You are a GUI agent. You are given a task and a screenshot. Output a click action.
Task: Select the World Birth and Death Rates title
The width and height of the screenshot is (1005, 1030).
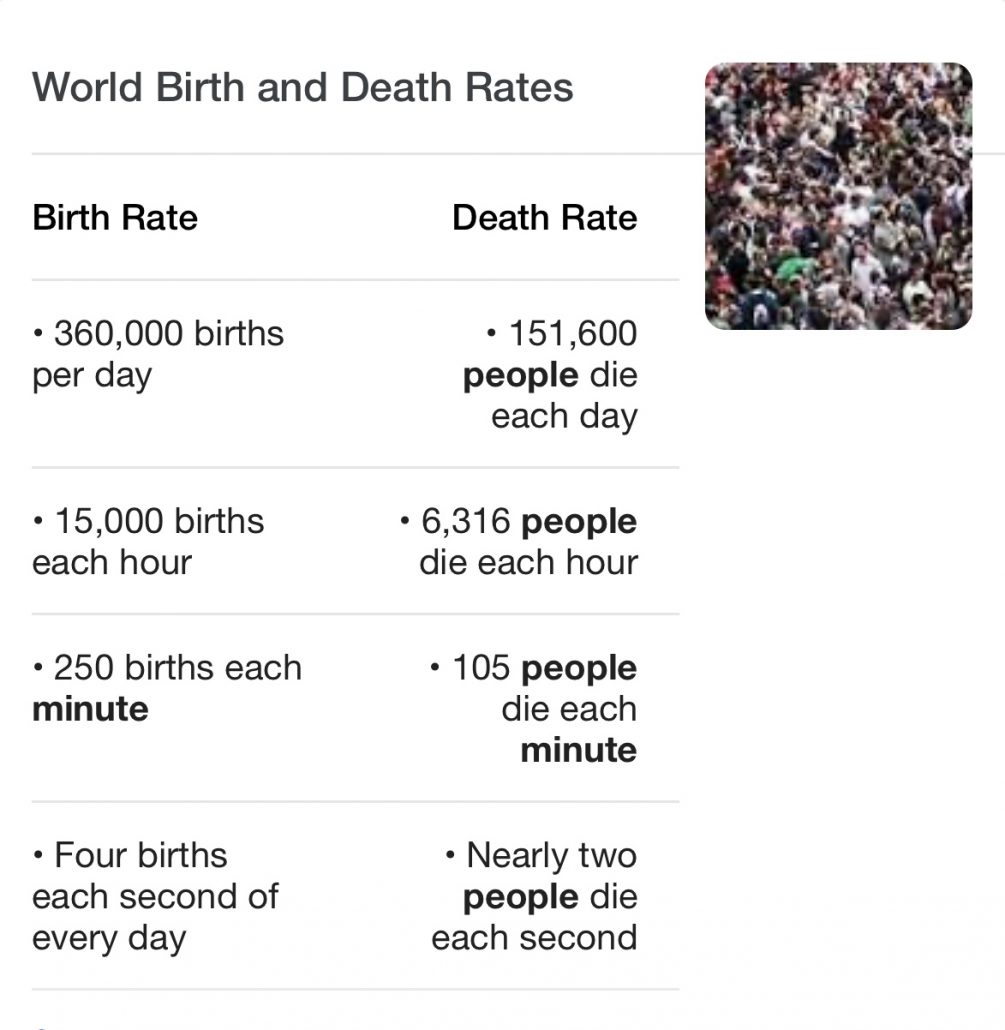tap(303, 87)
